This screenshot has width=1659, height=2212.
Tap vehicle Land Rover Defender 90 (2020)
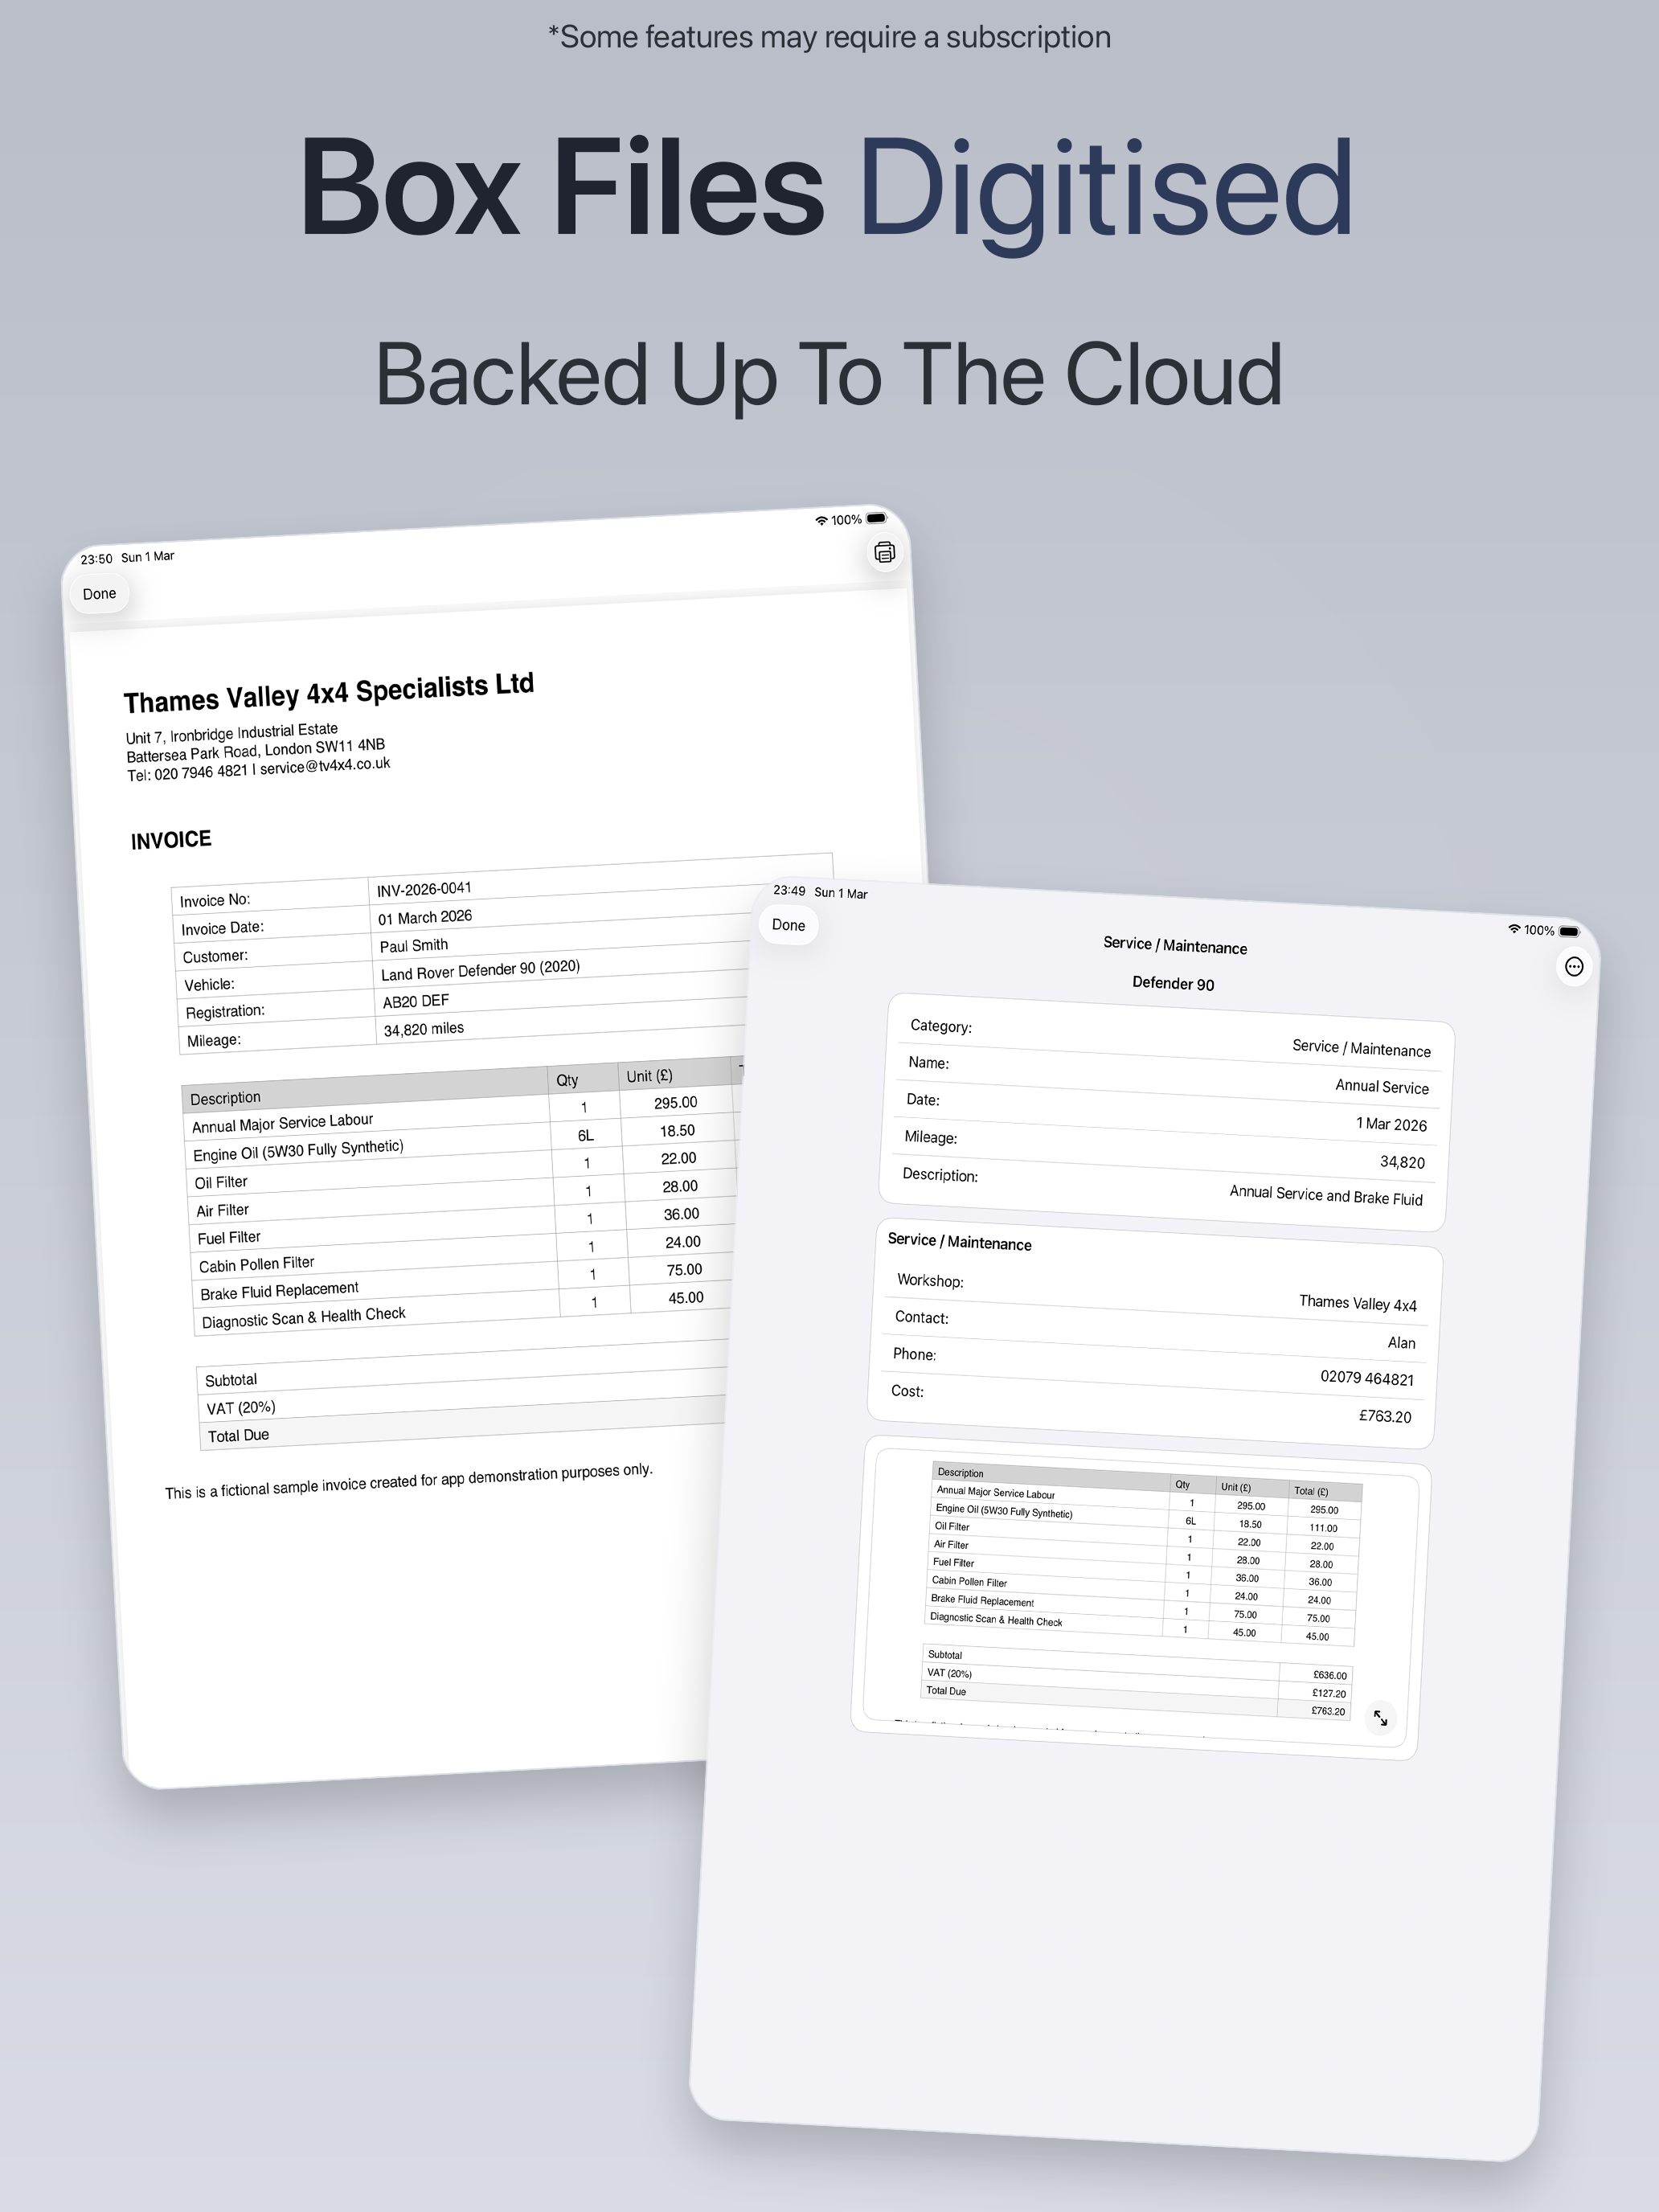click(x=480, y=970)
